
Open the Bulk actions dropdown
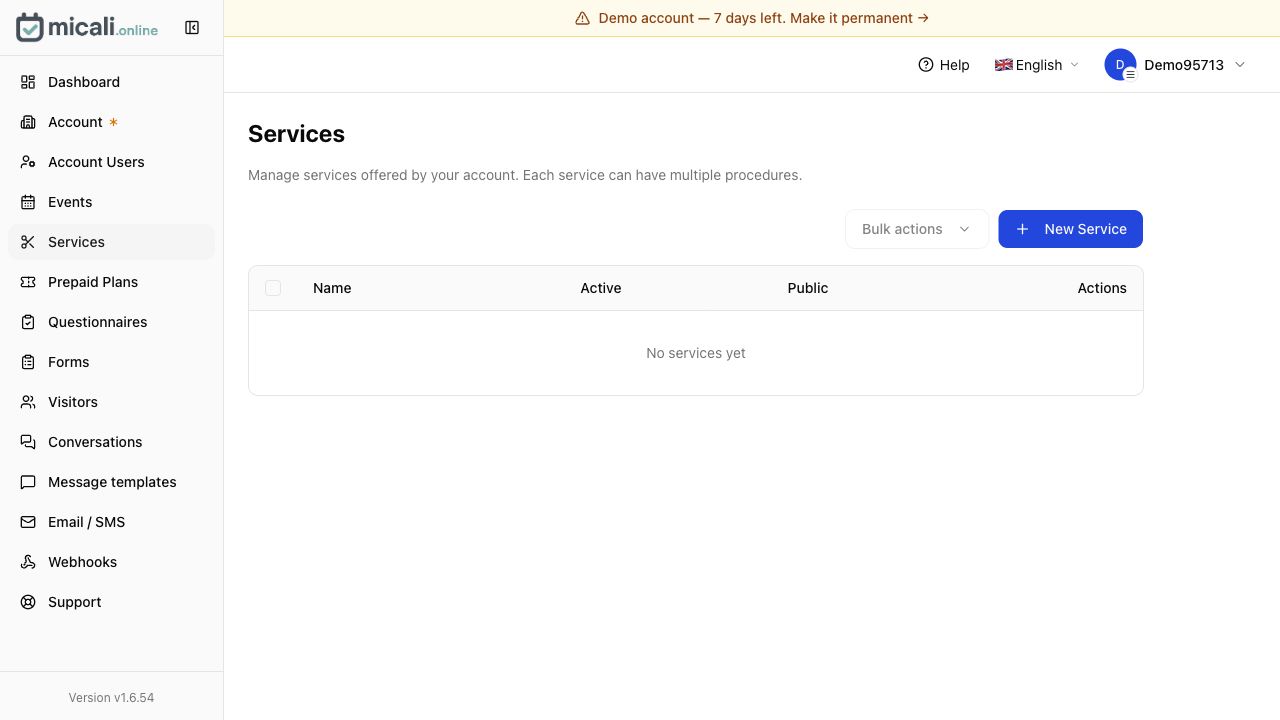point(917,229)
